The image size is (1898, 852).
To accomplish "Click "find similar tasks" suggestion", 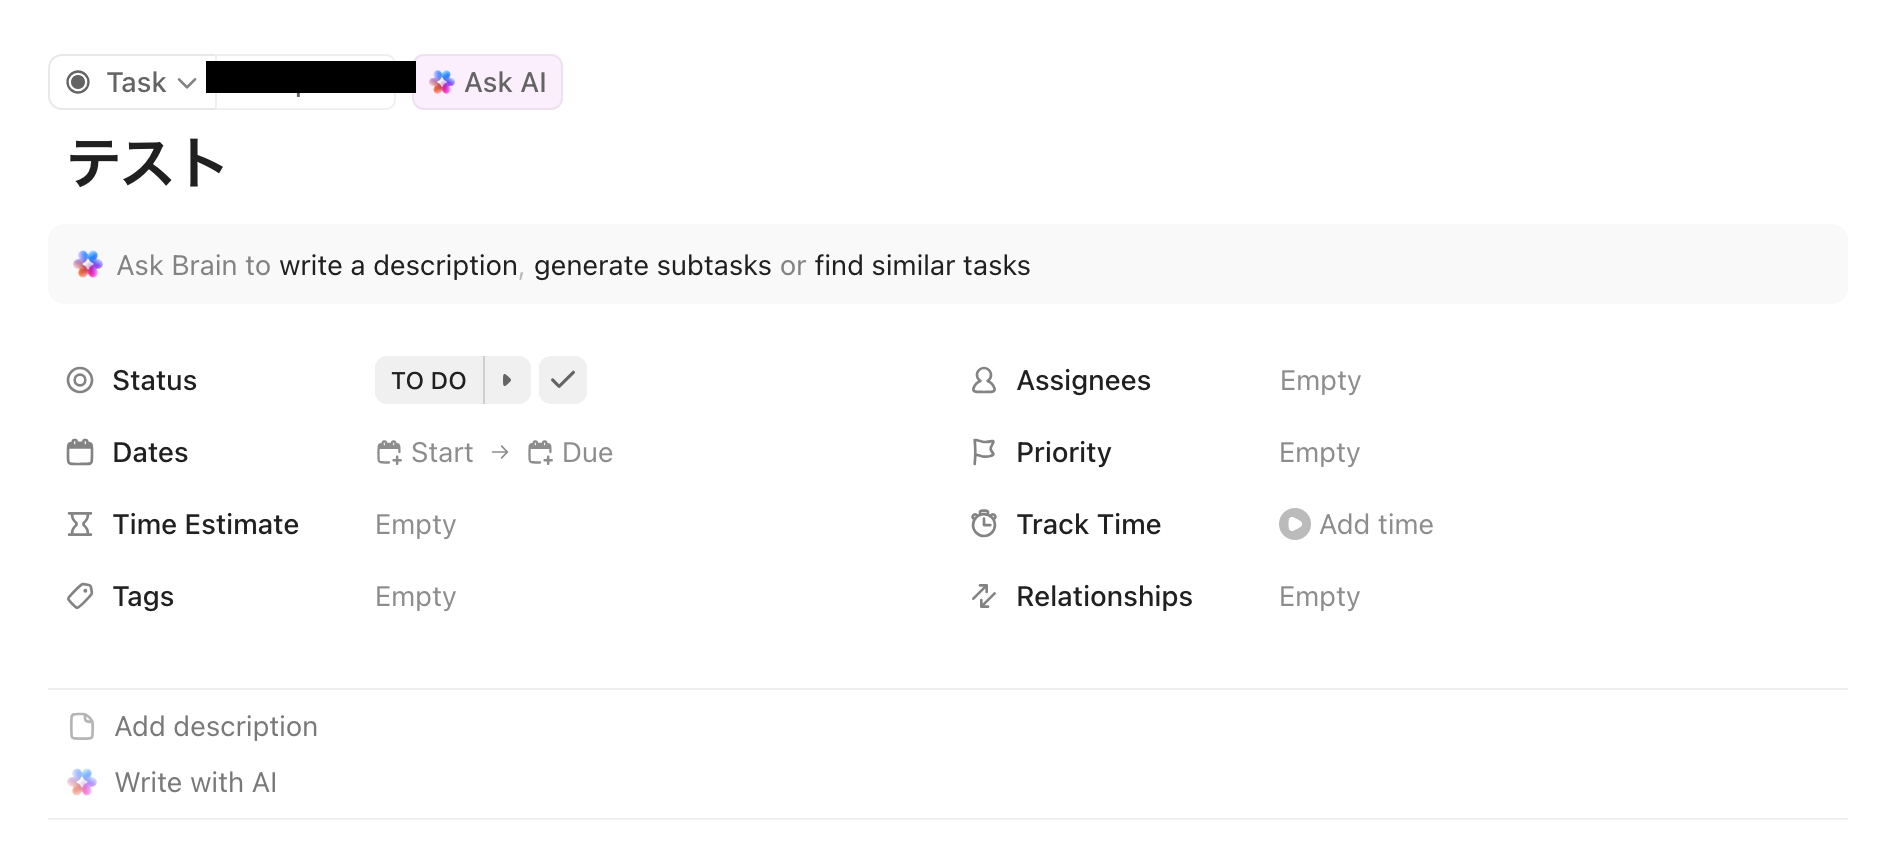I will click(x=922, y=265).
